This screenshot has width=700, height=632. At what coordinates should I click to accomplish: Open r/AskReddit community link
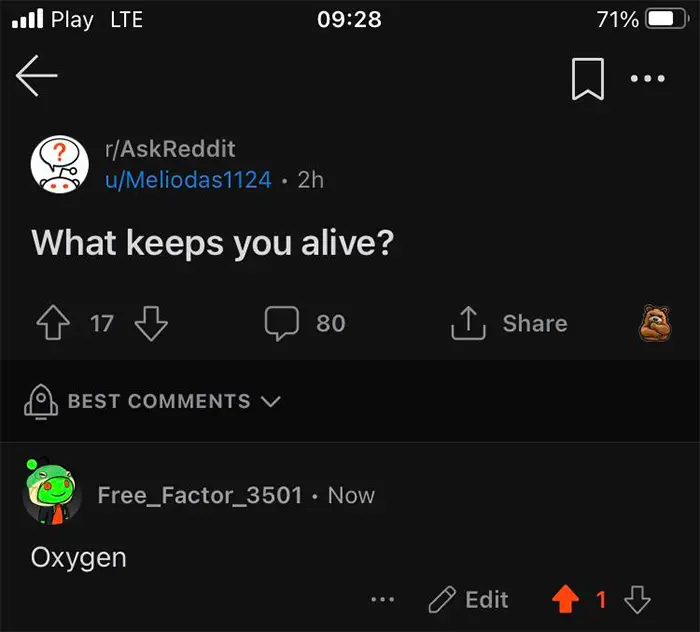pos(170,149)
